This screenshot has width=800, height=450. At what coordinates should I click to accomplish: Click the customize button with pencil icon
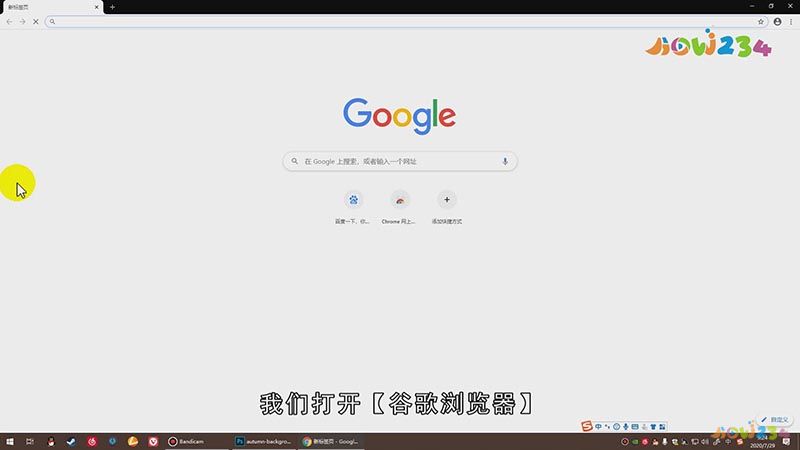pos(776,419)
